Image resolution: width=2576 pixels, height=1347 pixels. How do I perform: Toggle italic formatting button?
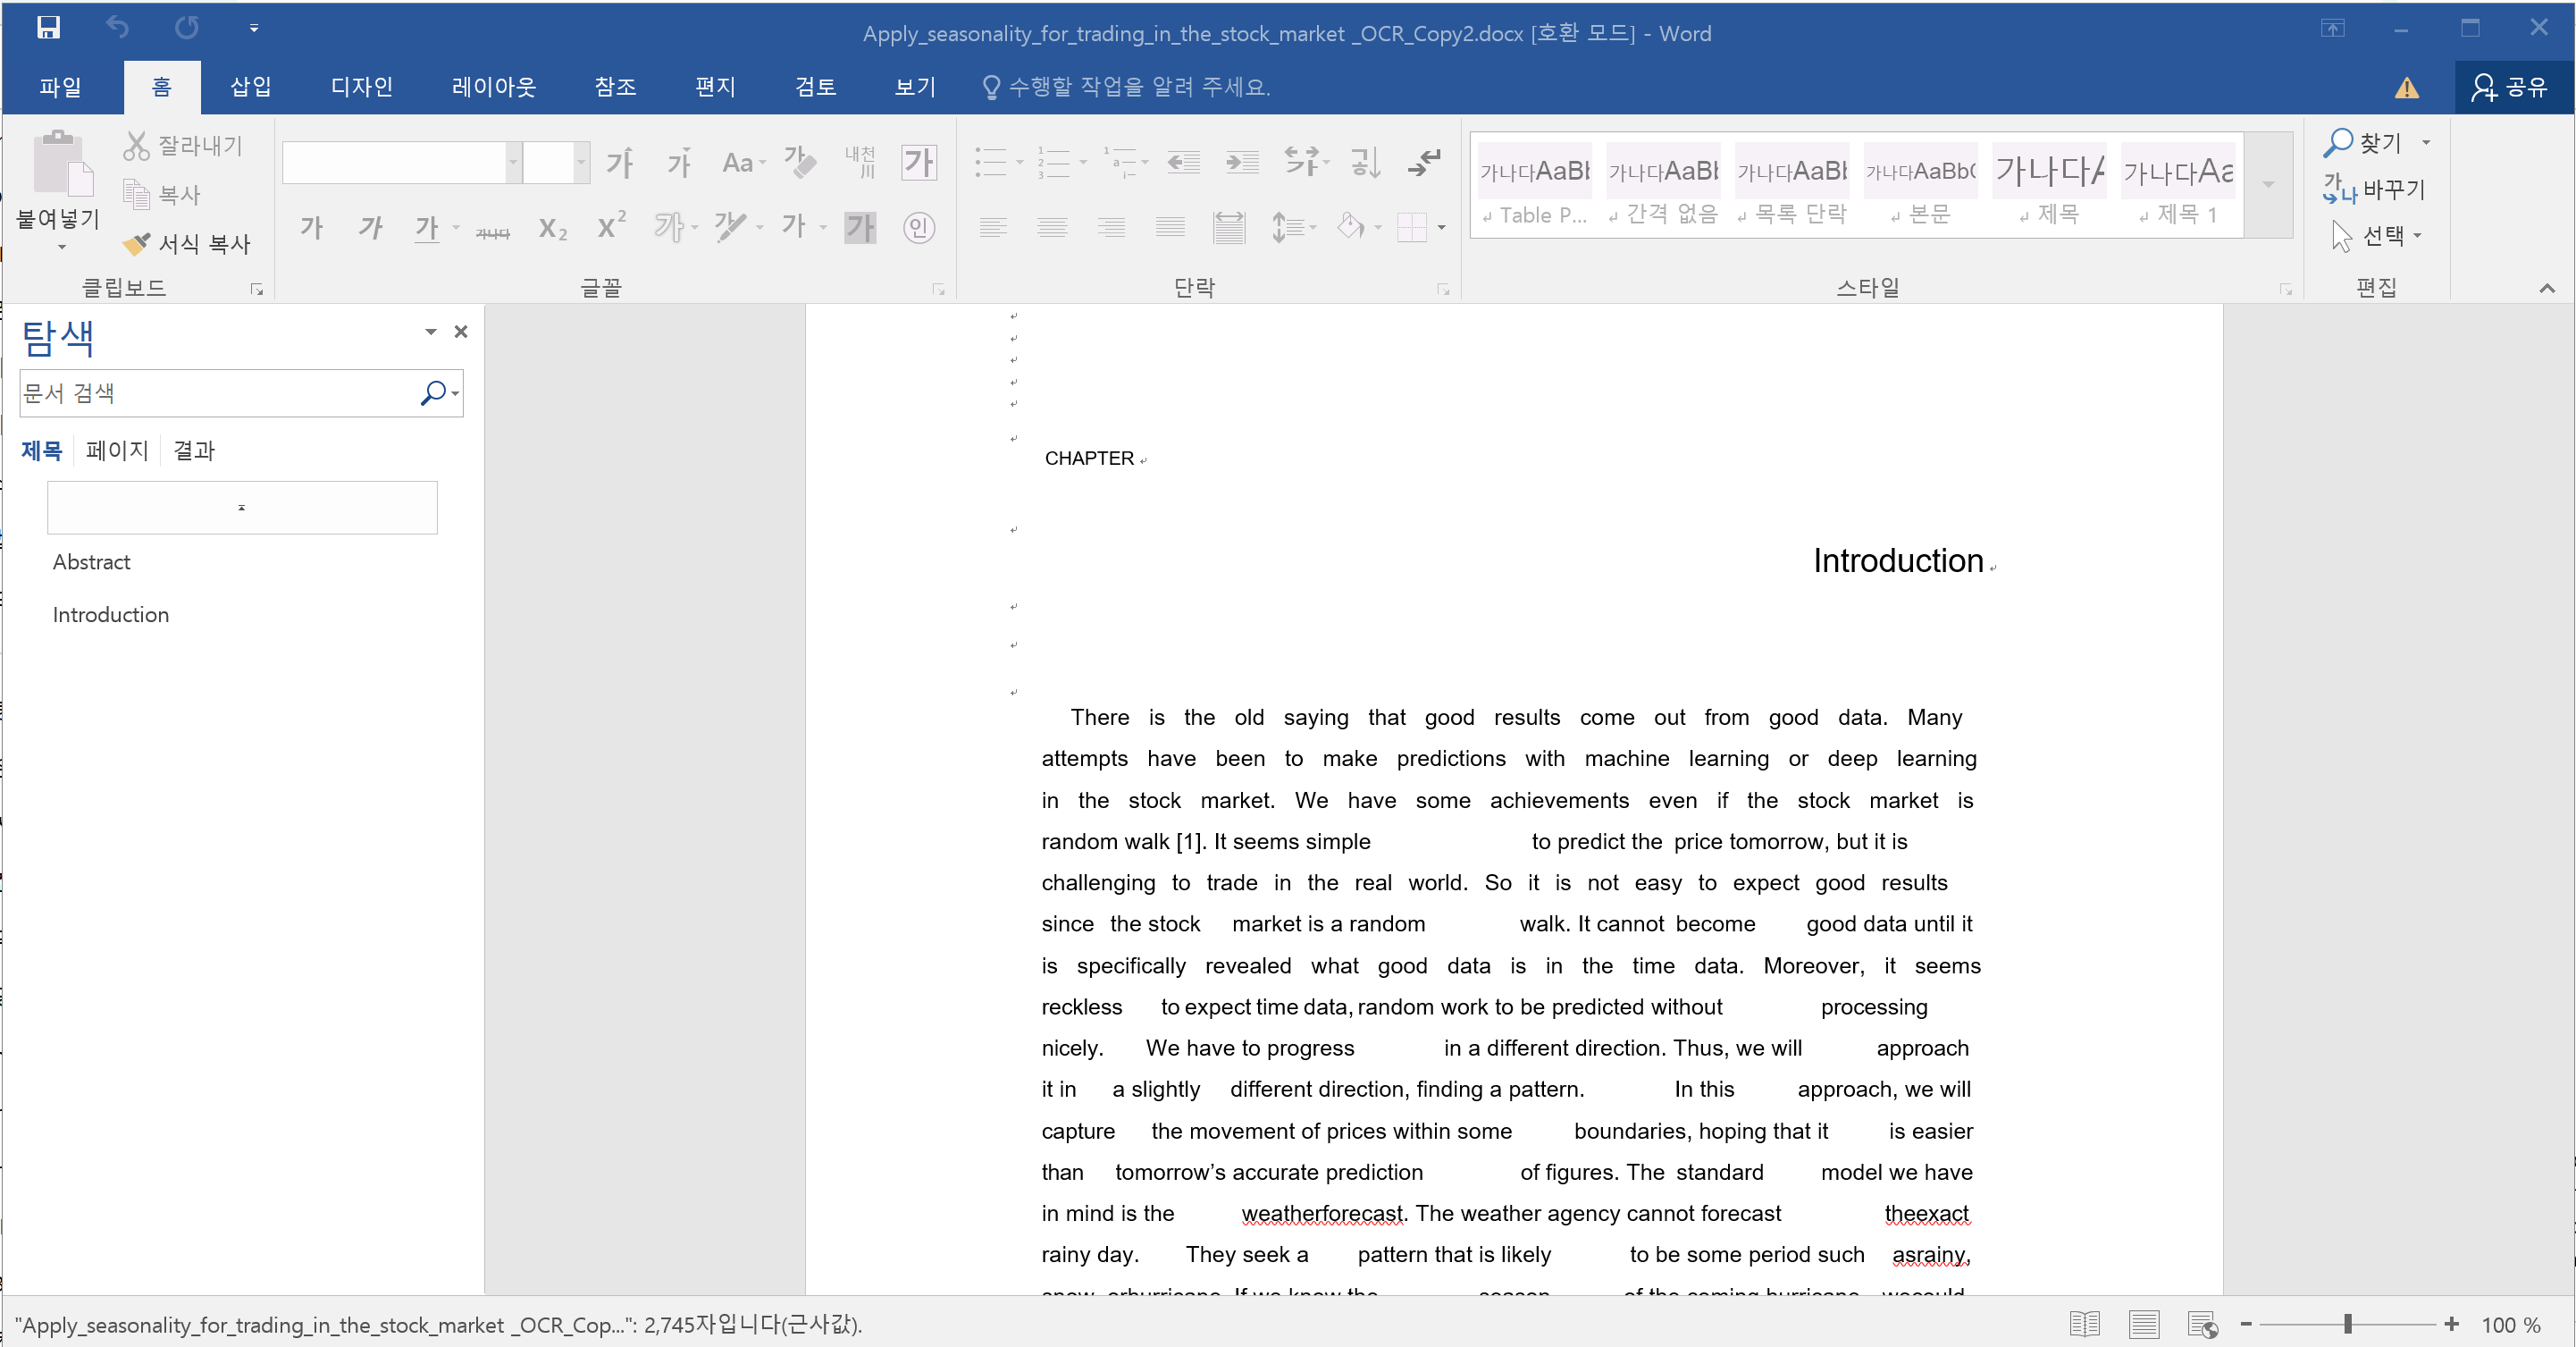(x=370, y=229)
